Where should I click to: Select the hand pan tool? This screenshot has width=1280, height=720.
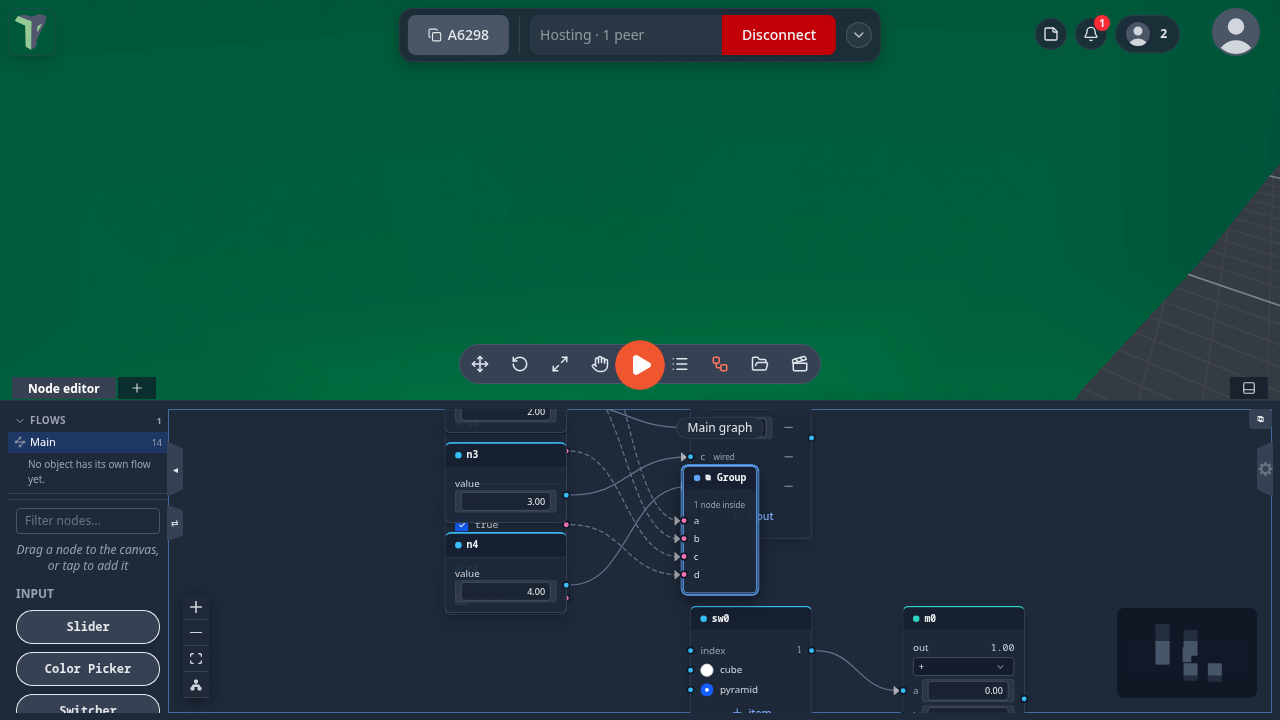(x=600, y=364)
